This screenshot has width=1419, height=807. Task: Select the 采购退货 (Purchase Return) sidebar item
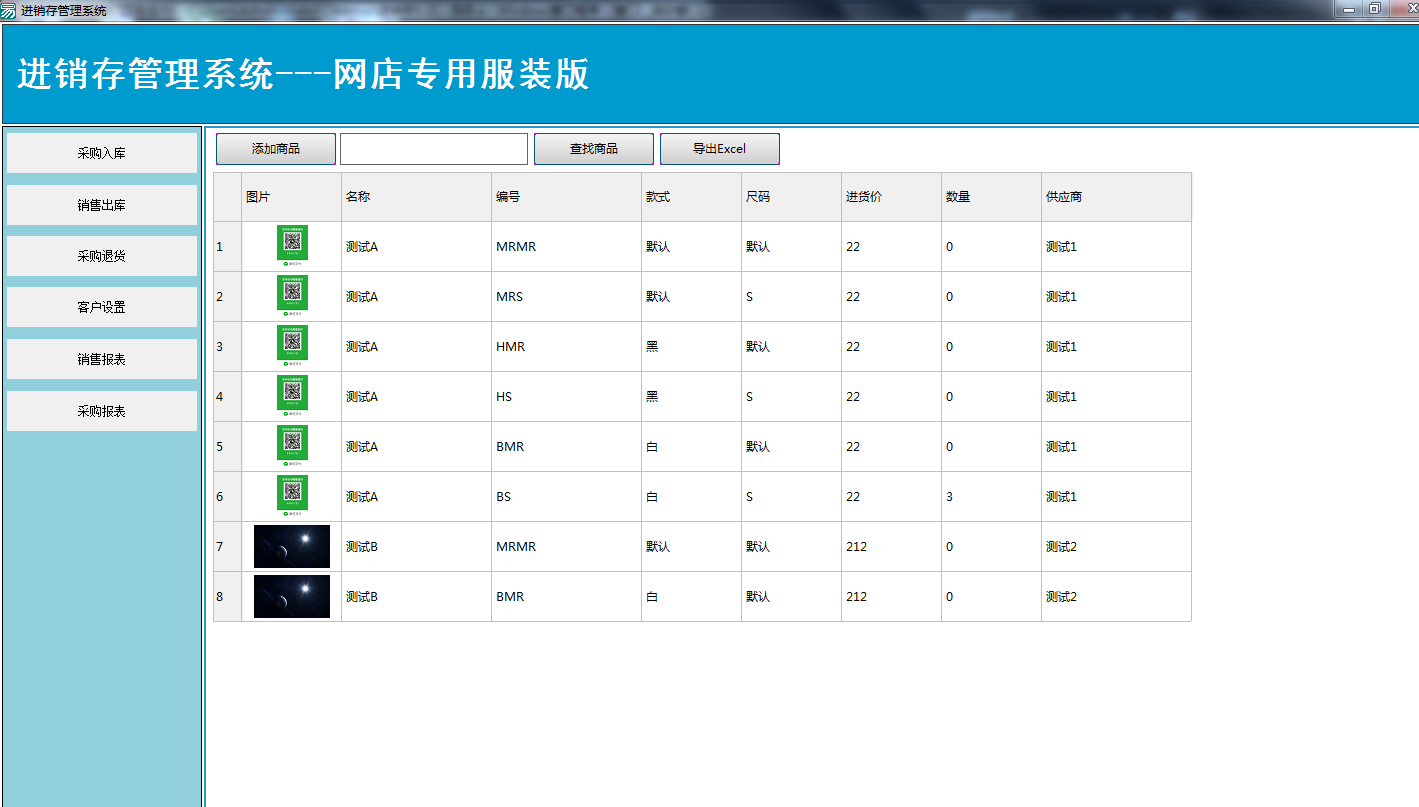[x=101, y=256]
